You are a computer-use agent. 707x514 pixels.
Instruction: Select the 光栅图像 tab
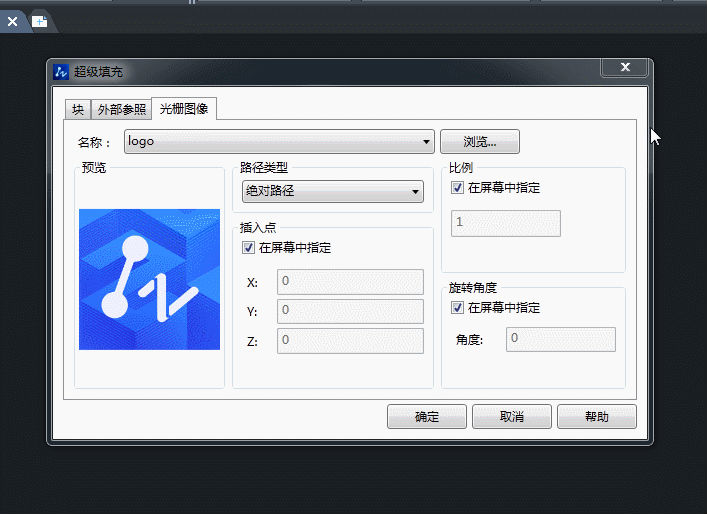[x=184, y=109]
